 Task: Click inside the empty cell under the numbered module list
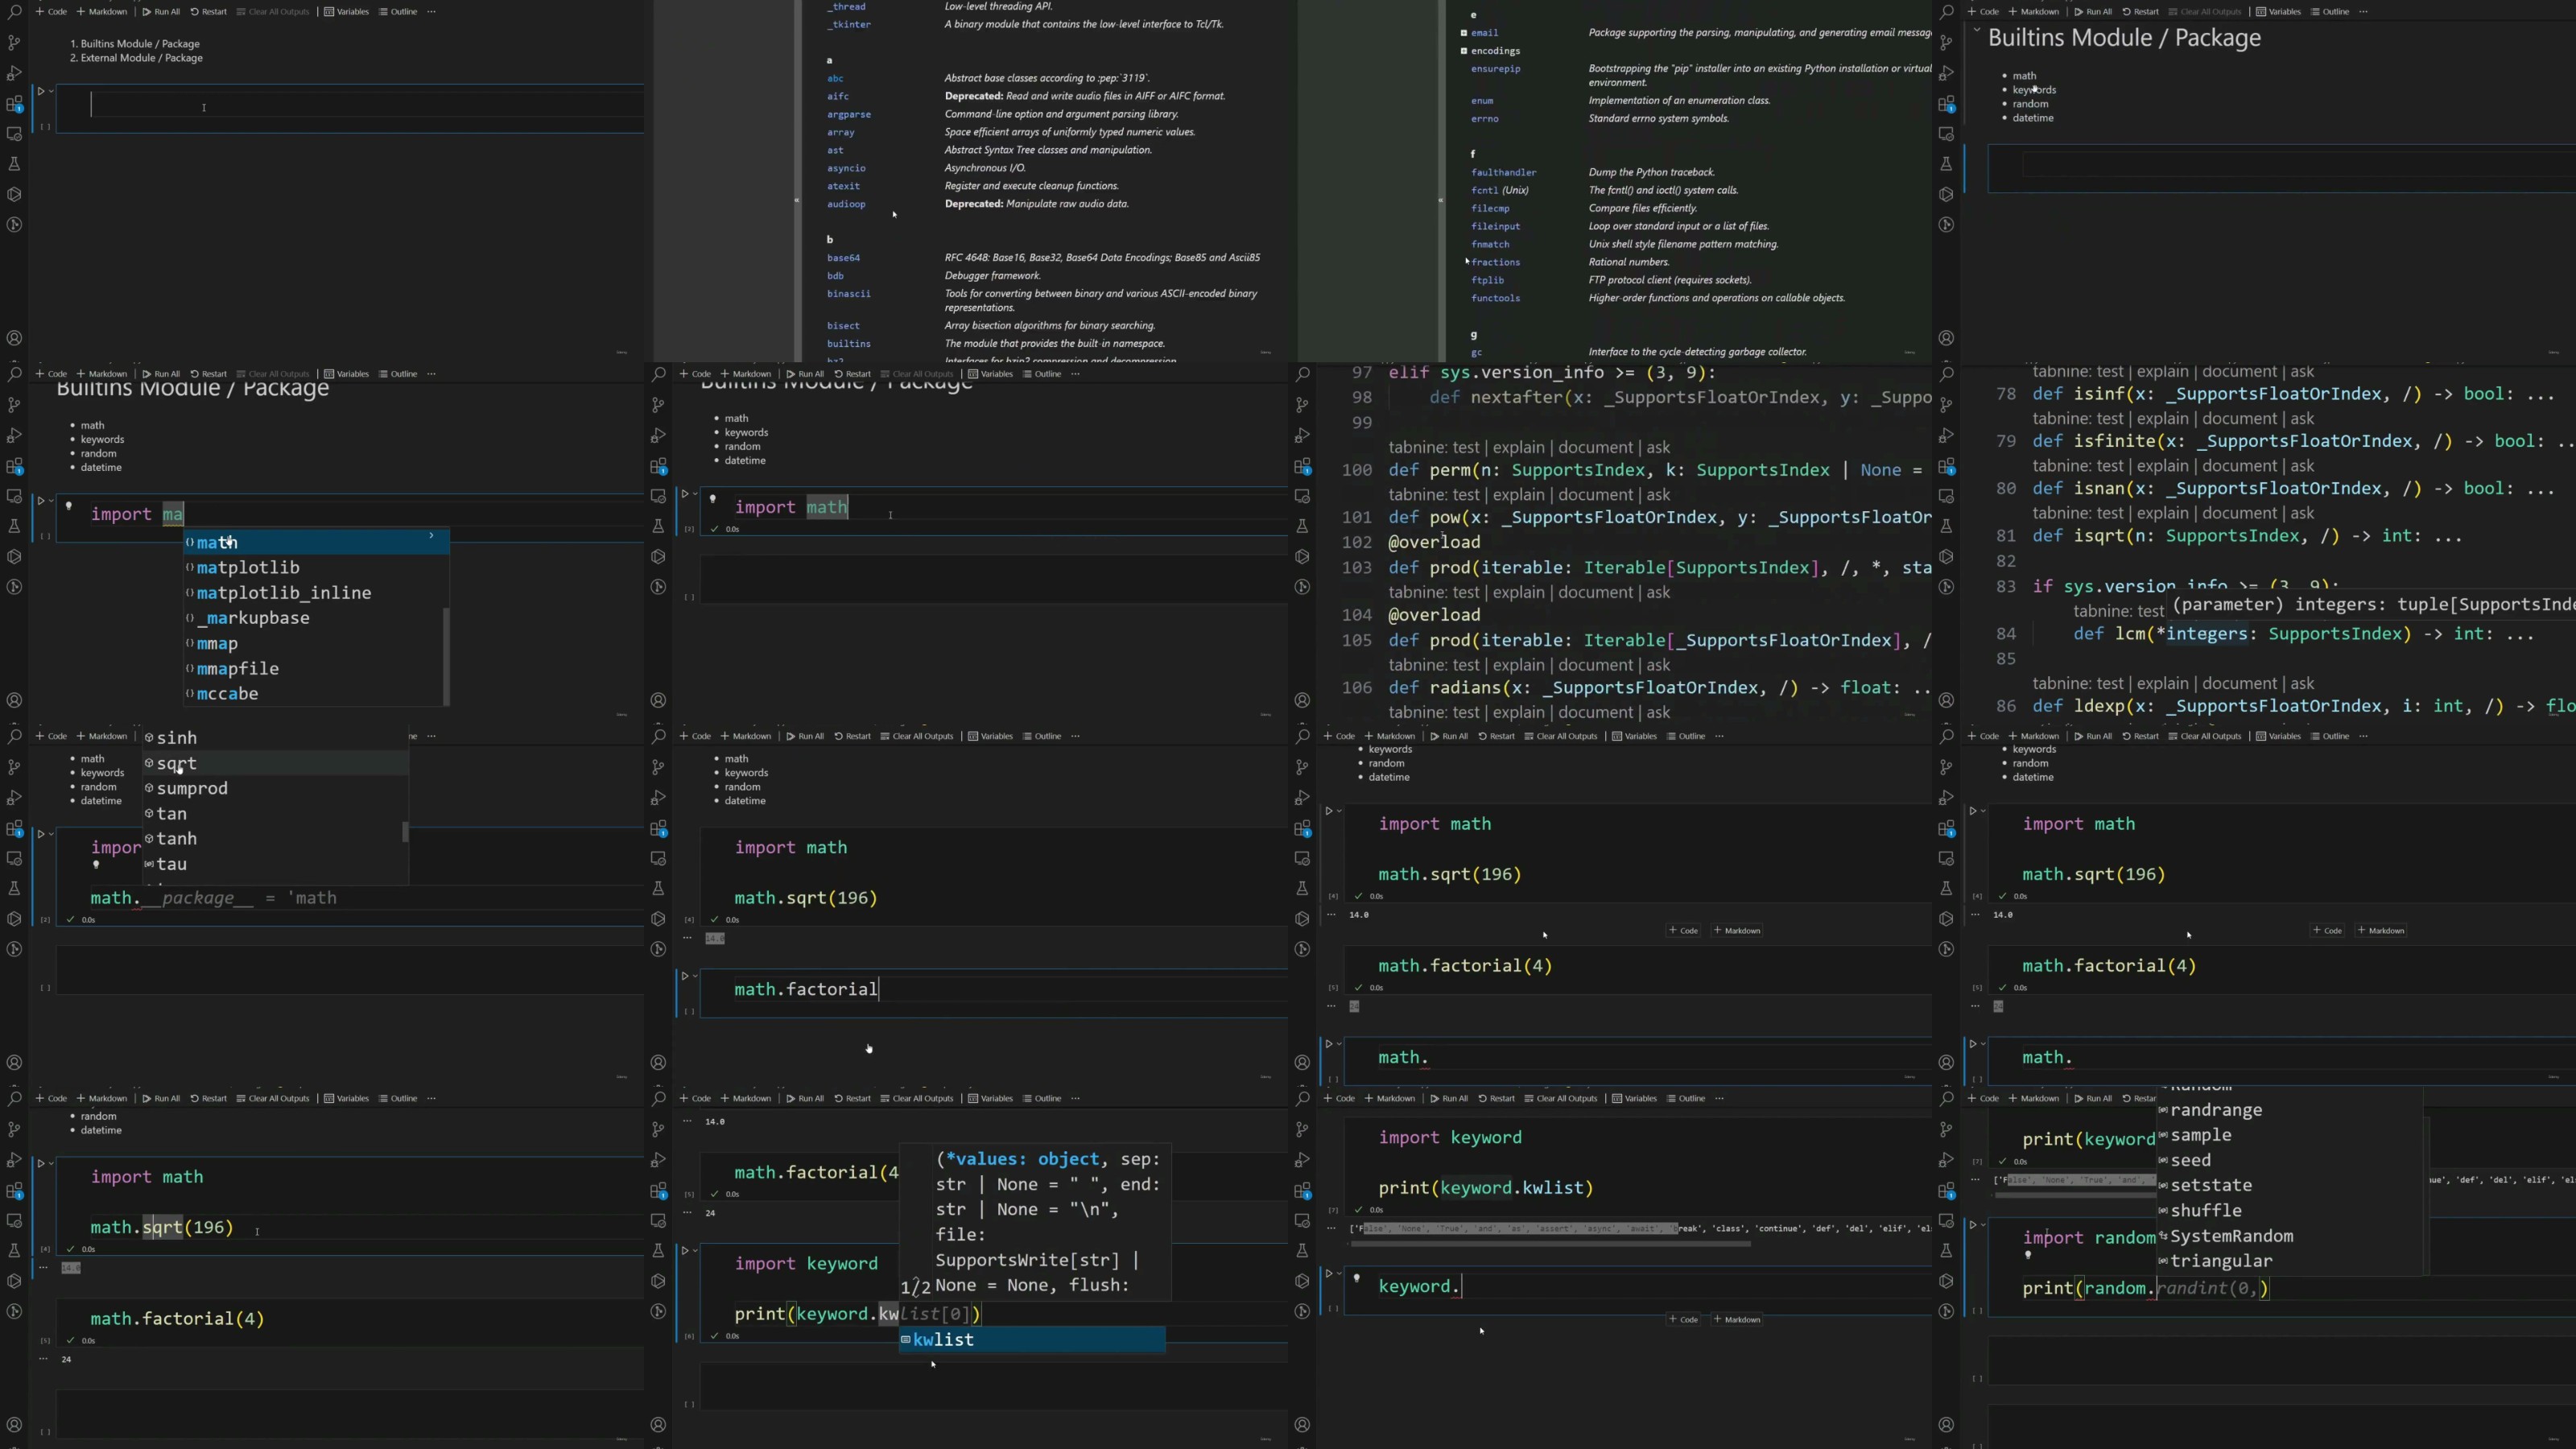(350, 108)
